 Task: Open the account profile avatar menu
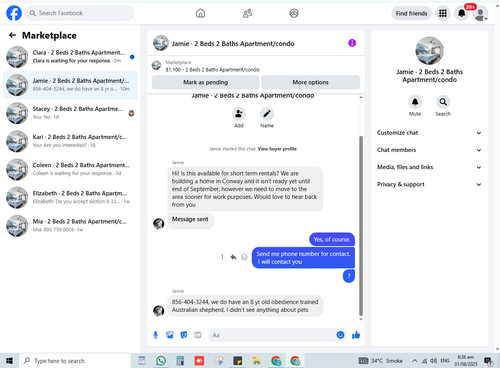[480, 14]
